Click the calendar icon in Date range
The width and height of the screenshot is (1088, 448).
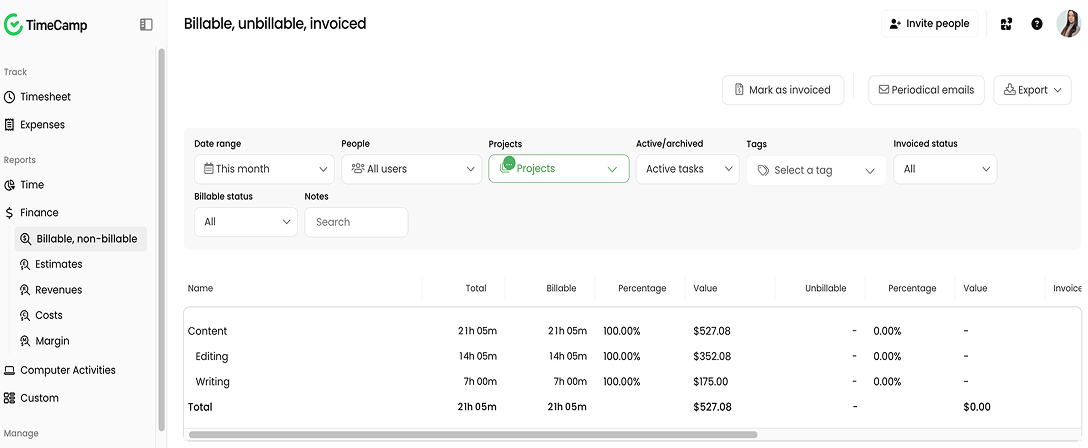click(208, 169)
